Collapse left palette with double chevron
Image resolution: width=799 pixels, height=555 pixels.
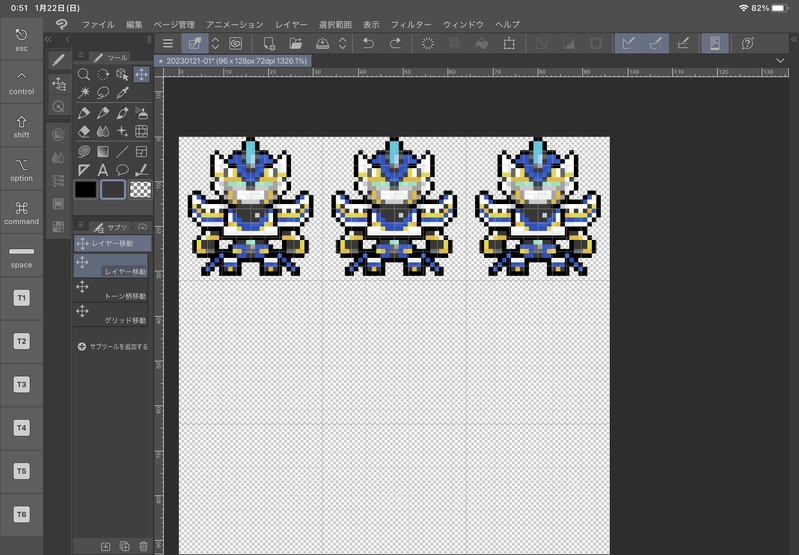(x=48, y=39)
